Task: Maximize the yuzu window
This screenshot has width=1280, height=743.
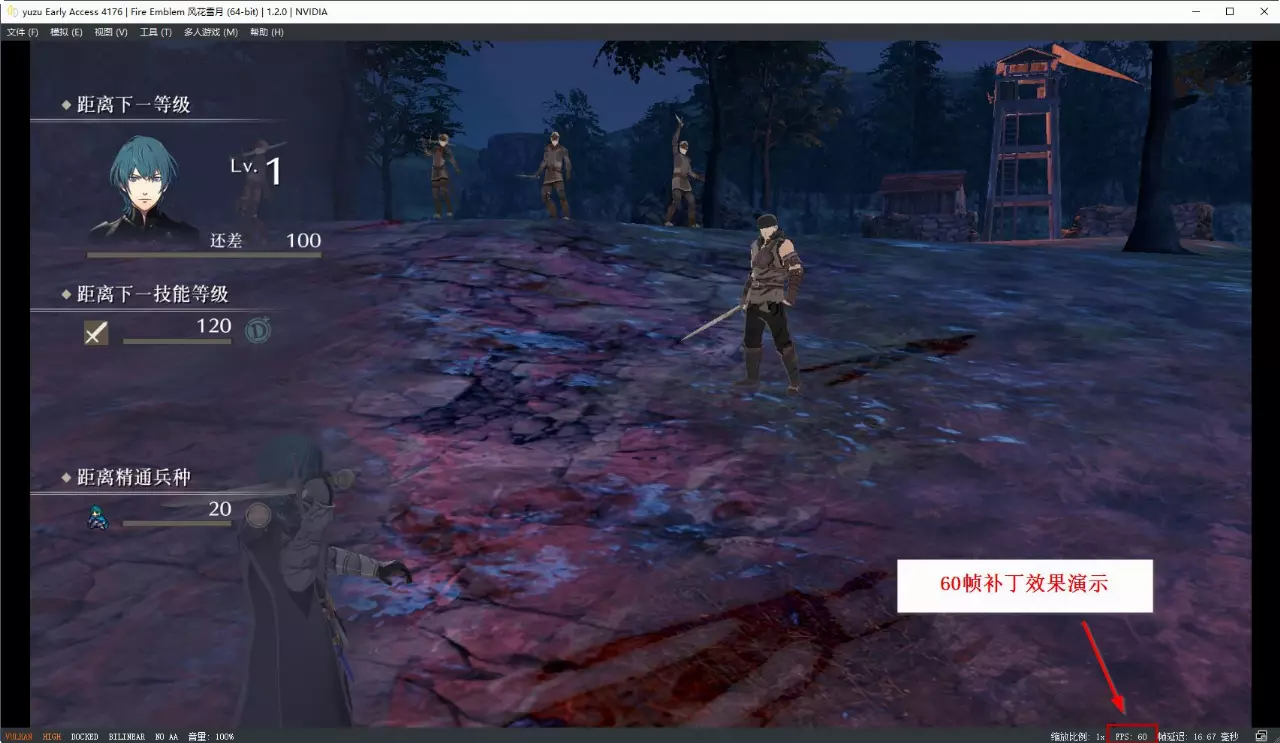Action: pyautogui.click(x=1229, y=11)
